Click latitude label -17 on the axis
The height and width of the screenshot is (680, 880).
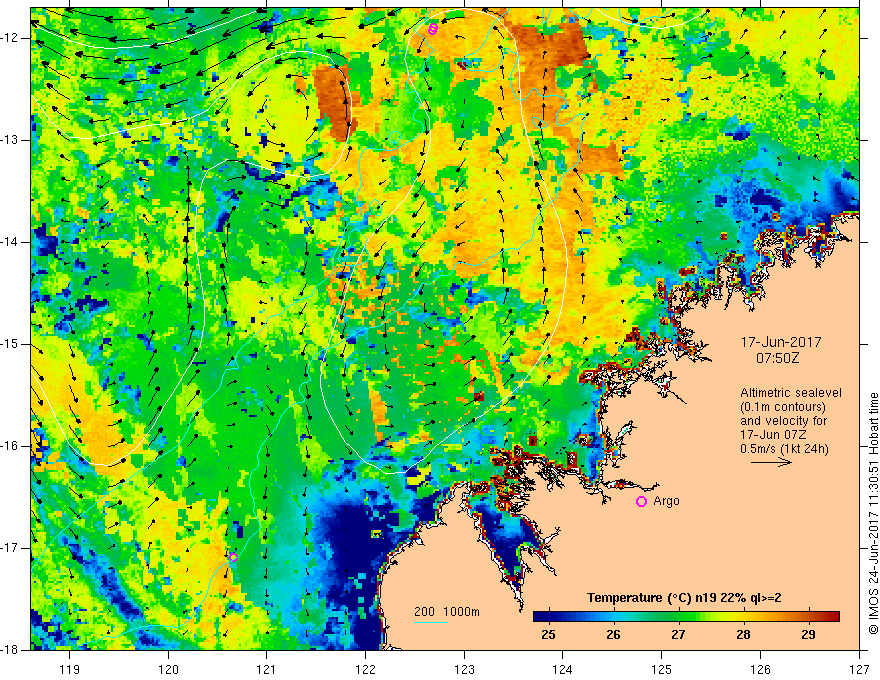10,548
